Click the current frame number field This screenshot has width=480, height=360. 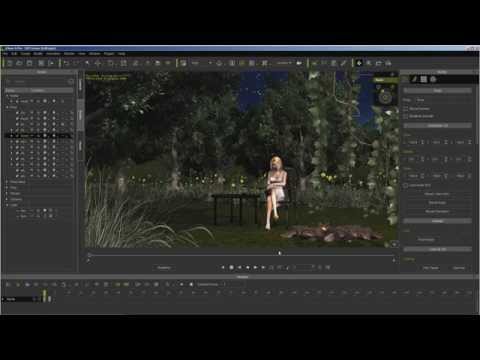(x=303, y=267)
